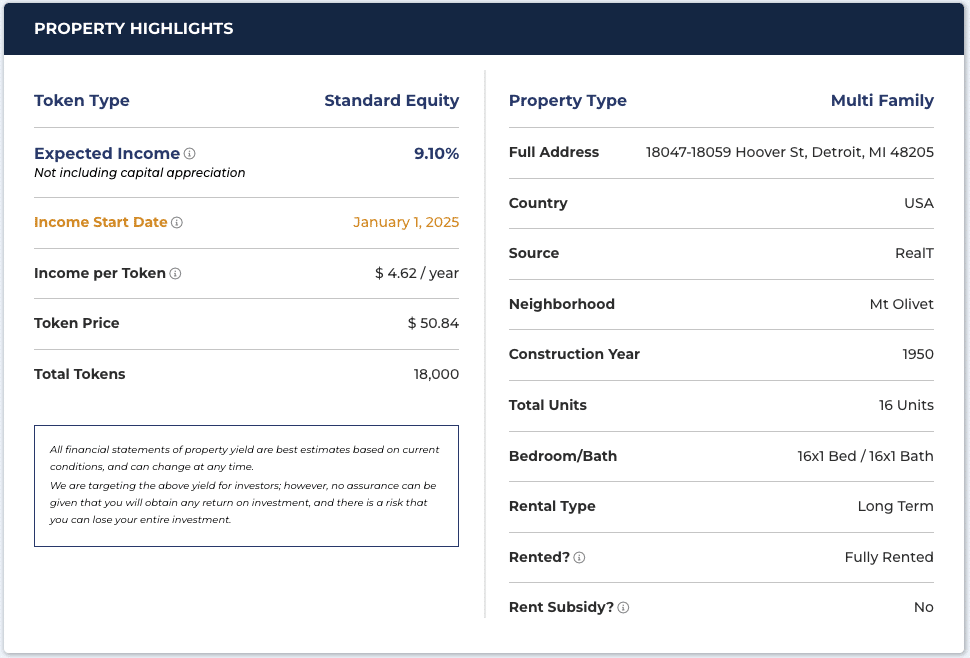Click the 1950 construction year value
The height and width of the screenshot is (658, 970).
point(917,355)
